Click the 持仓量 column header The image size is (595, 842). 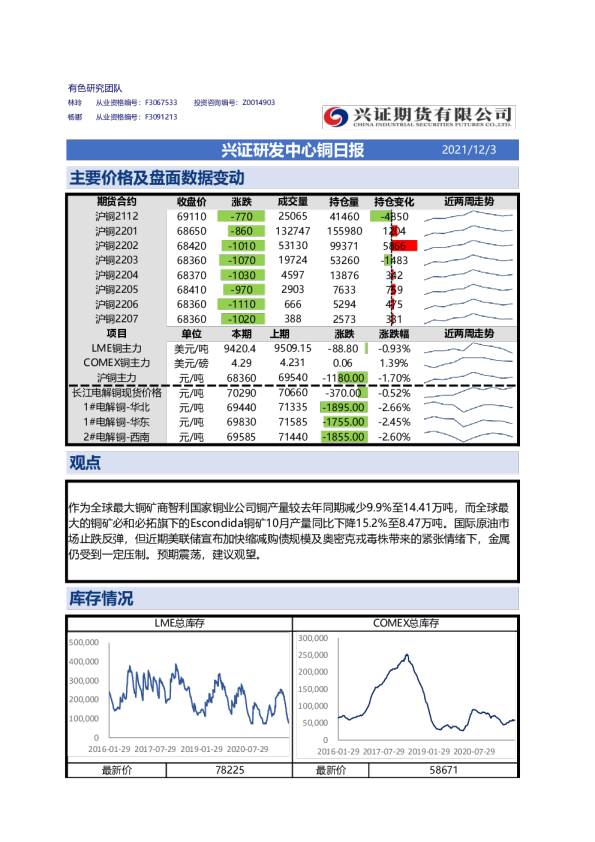[x=344, y=202]
